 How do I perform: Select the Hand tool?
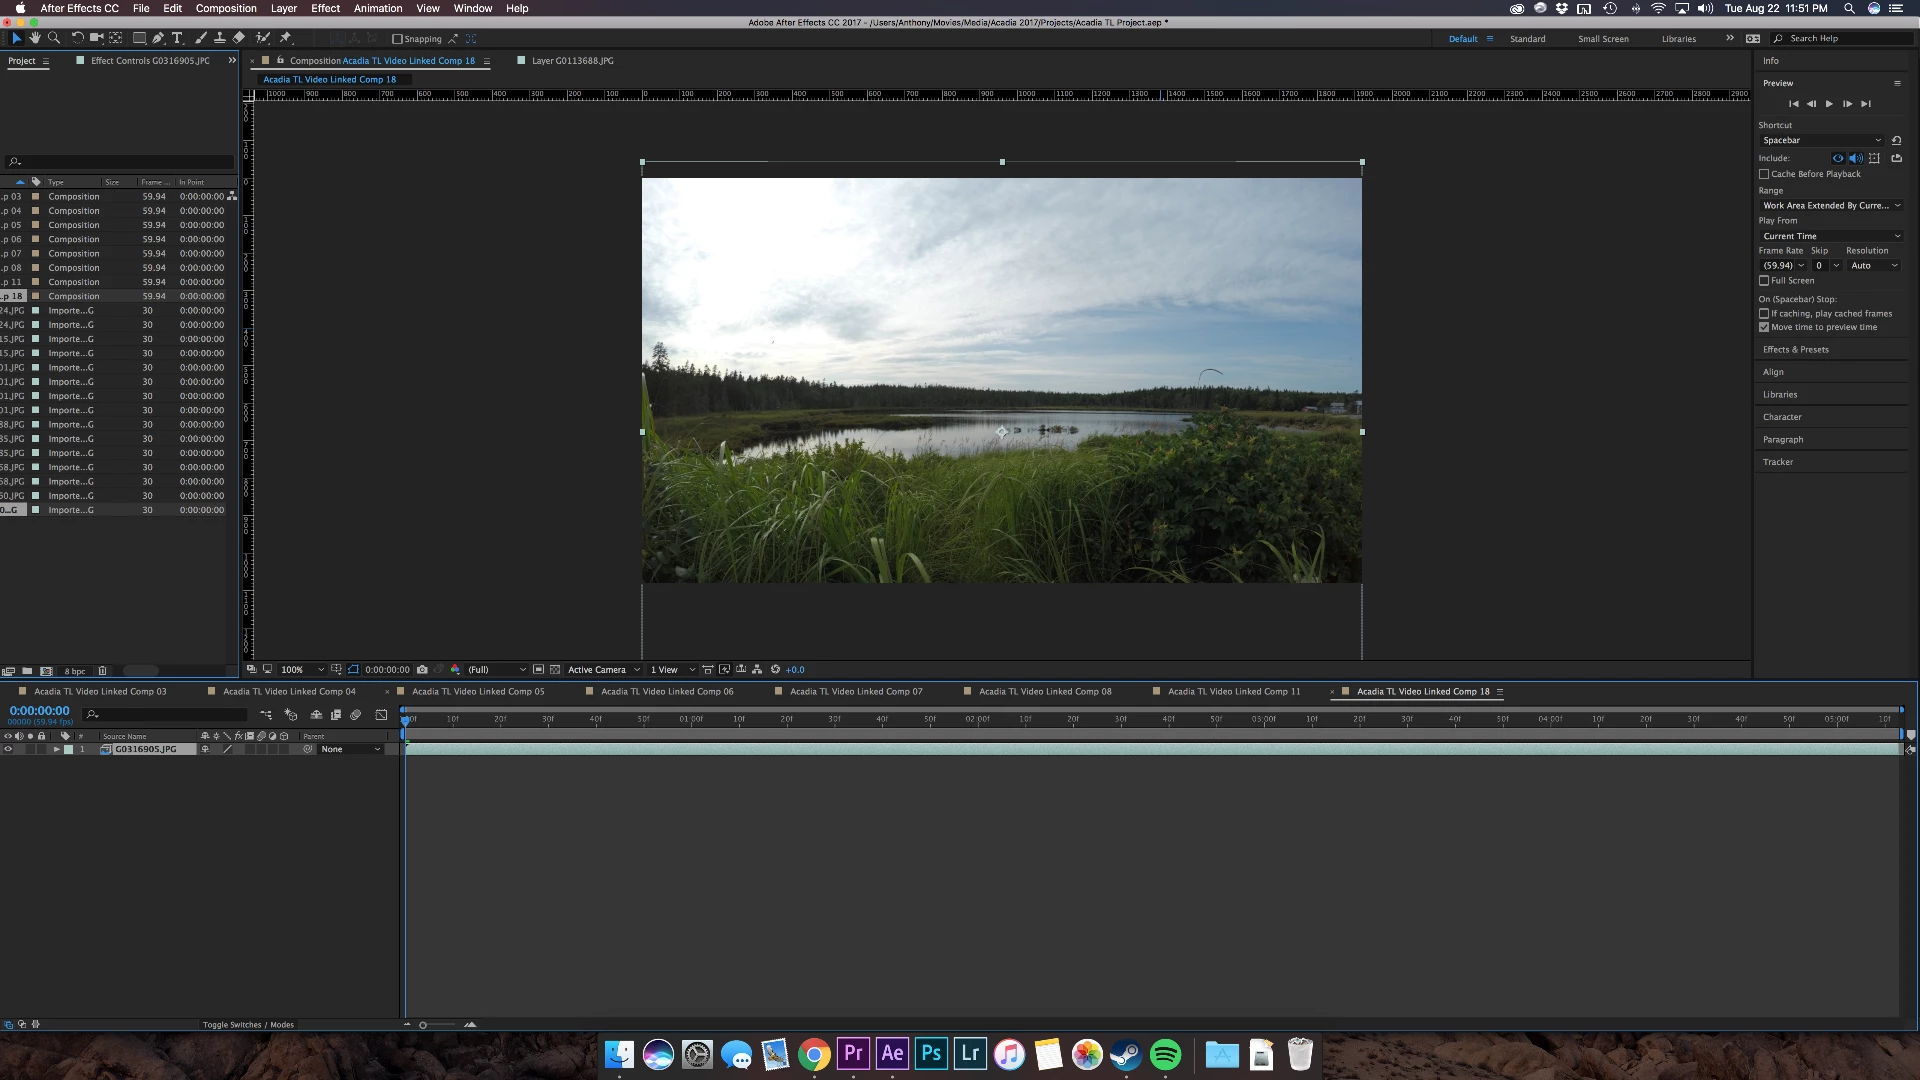pyautogui.click(x=35, y=38)
